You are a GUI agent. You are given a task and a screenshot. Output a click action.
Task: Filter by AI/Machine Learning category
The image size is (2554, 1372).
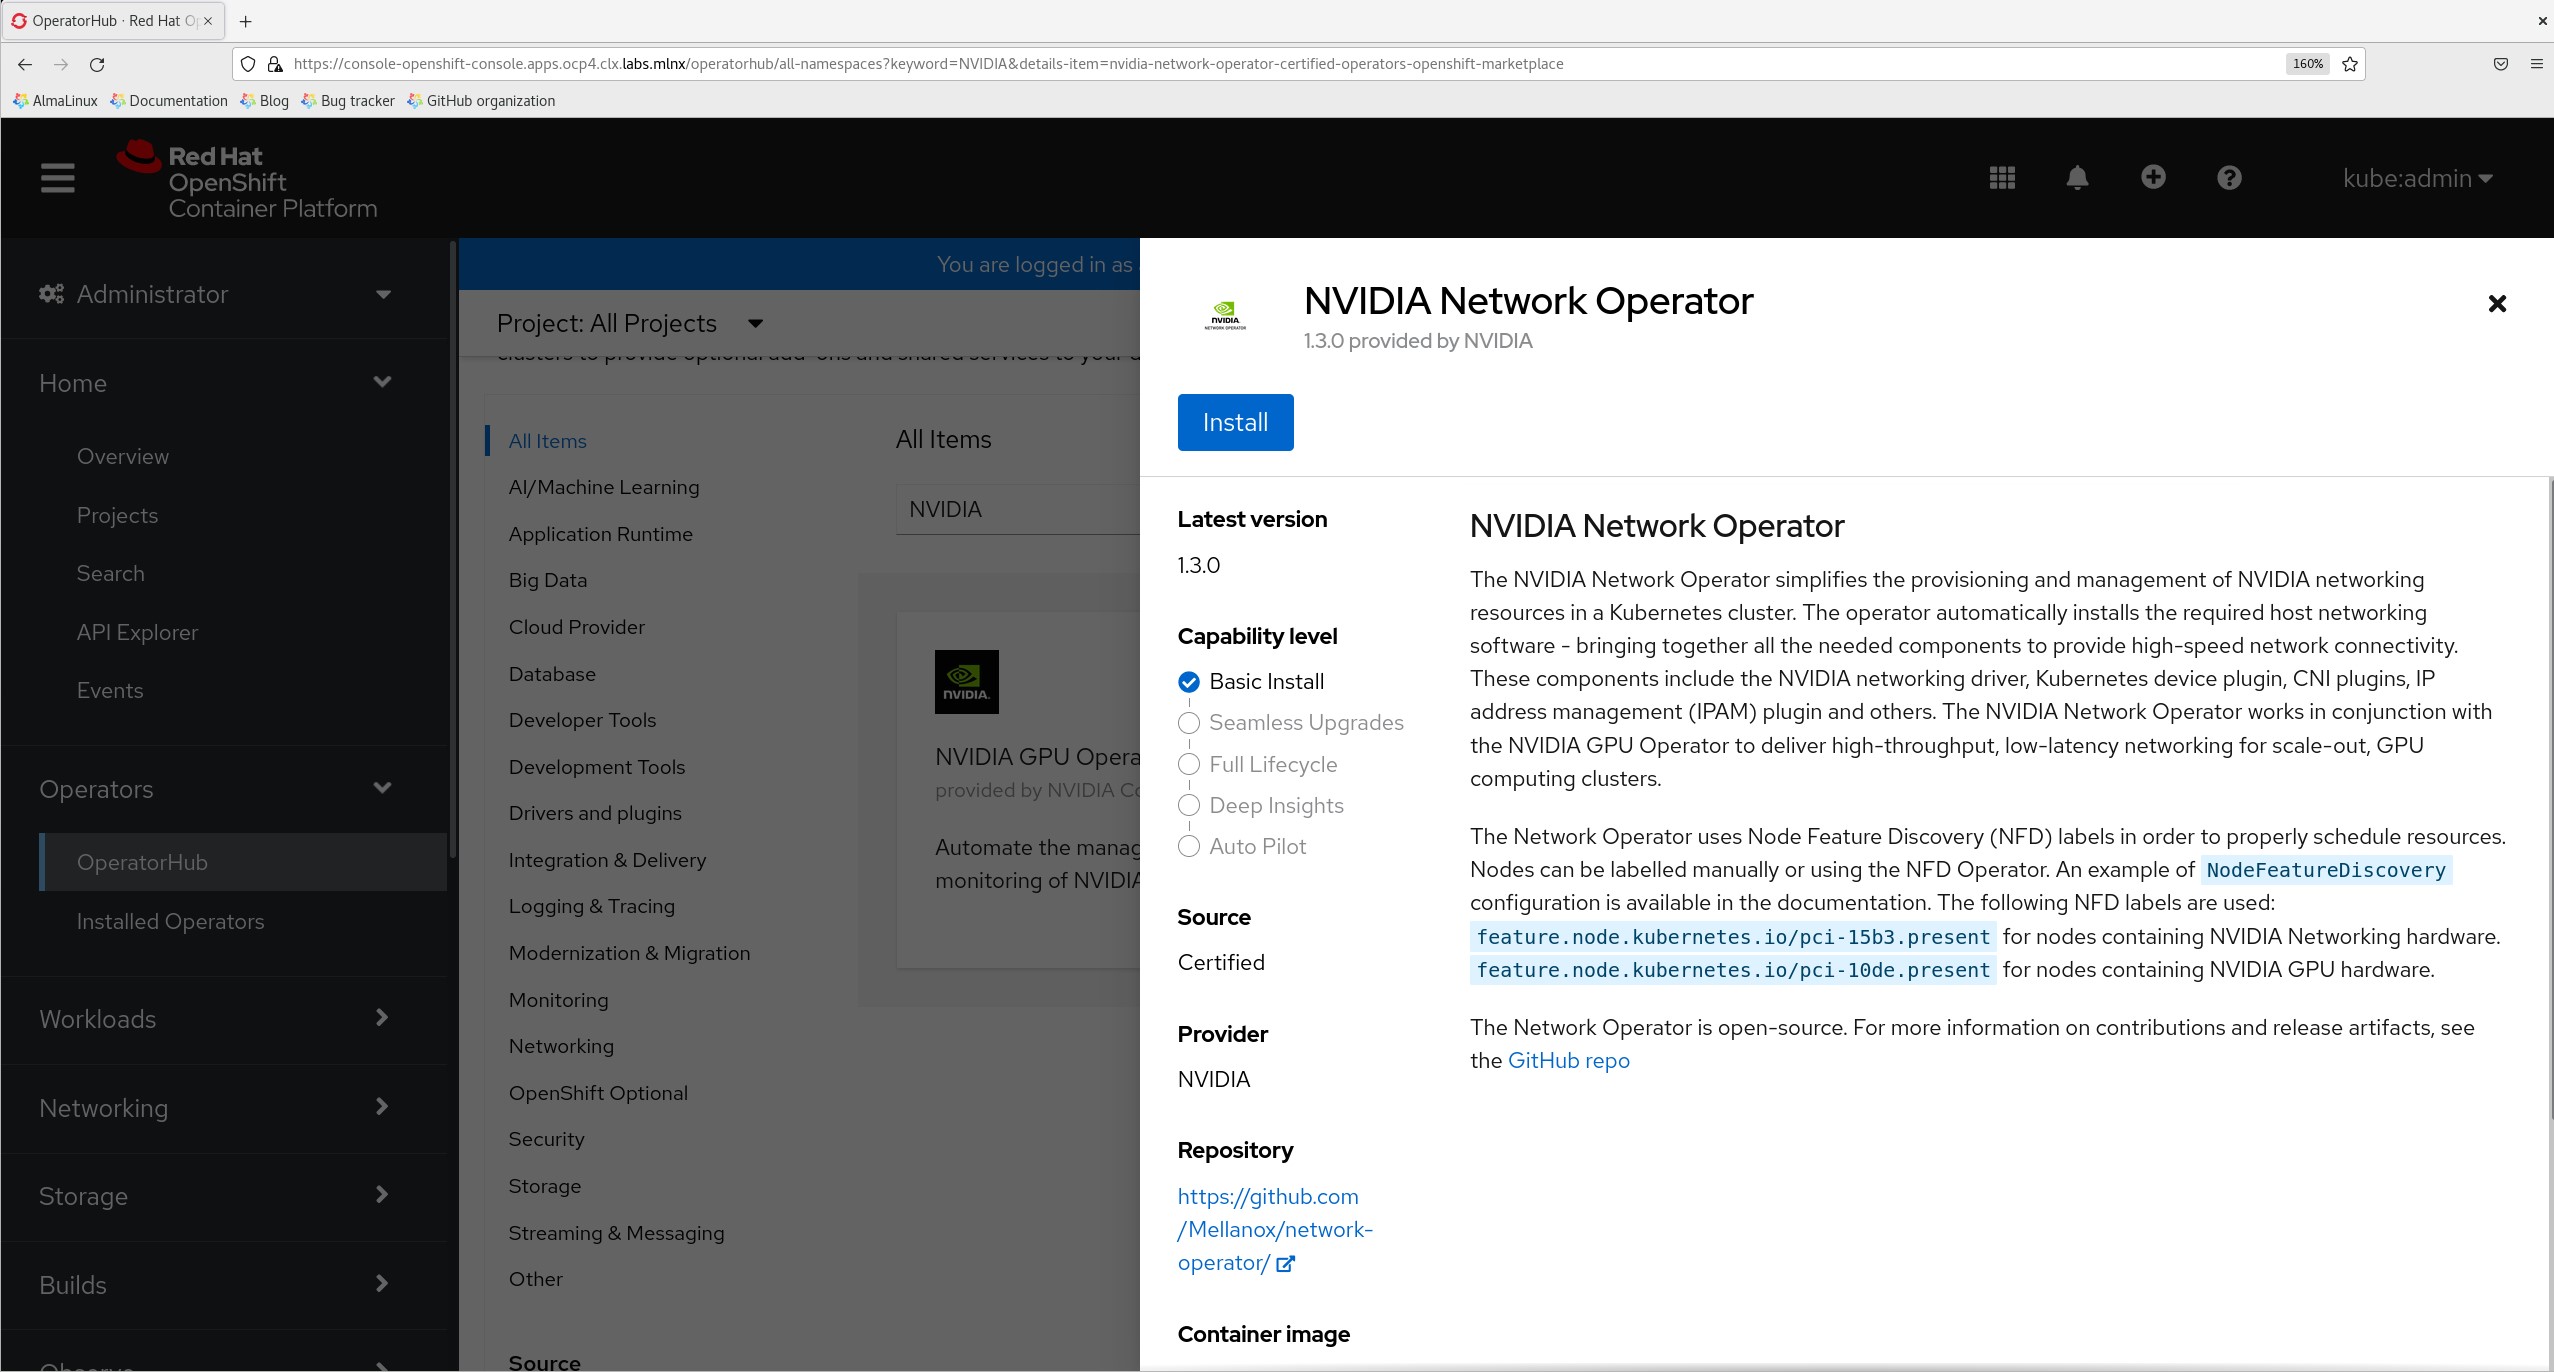pos(604,488)
